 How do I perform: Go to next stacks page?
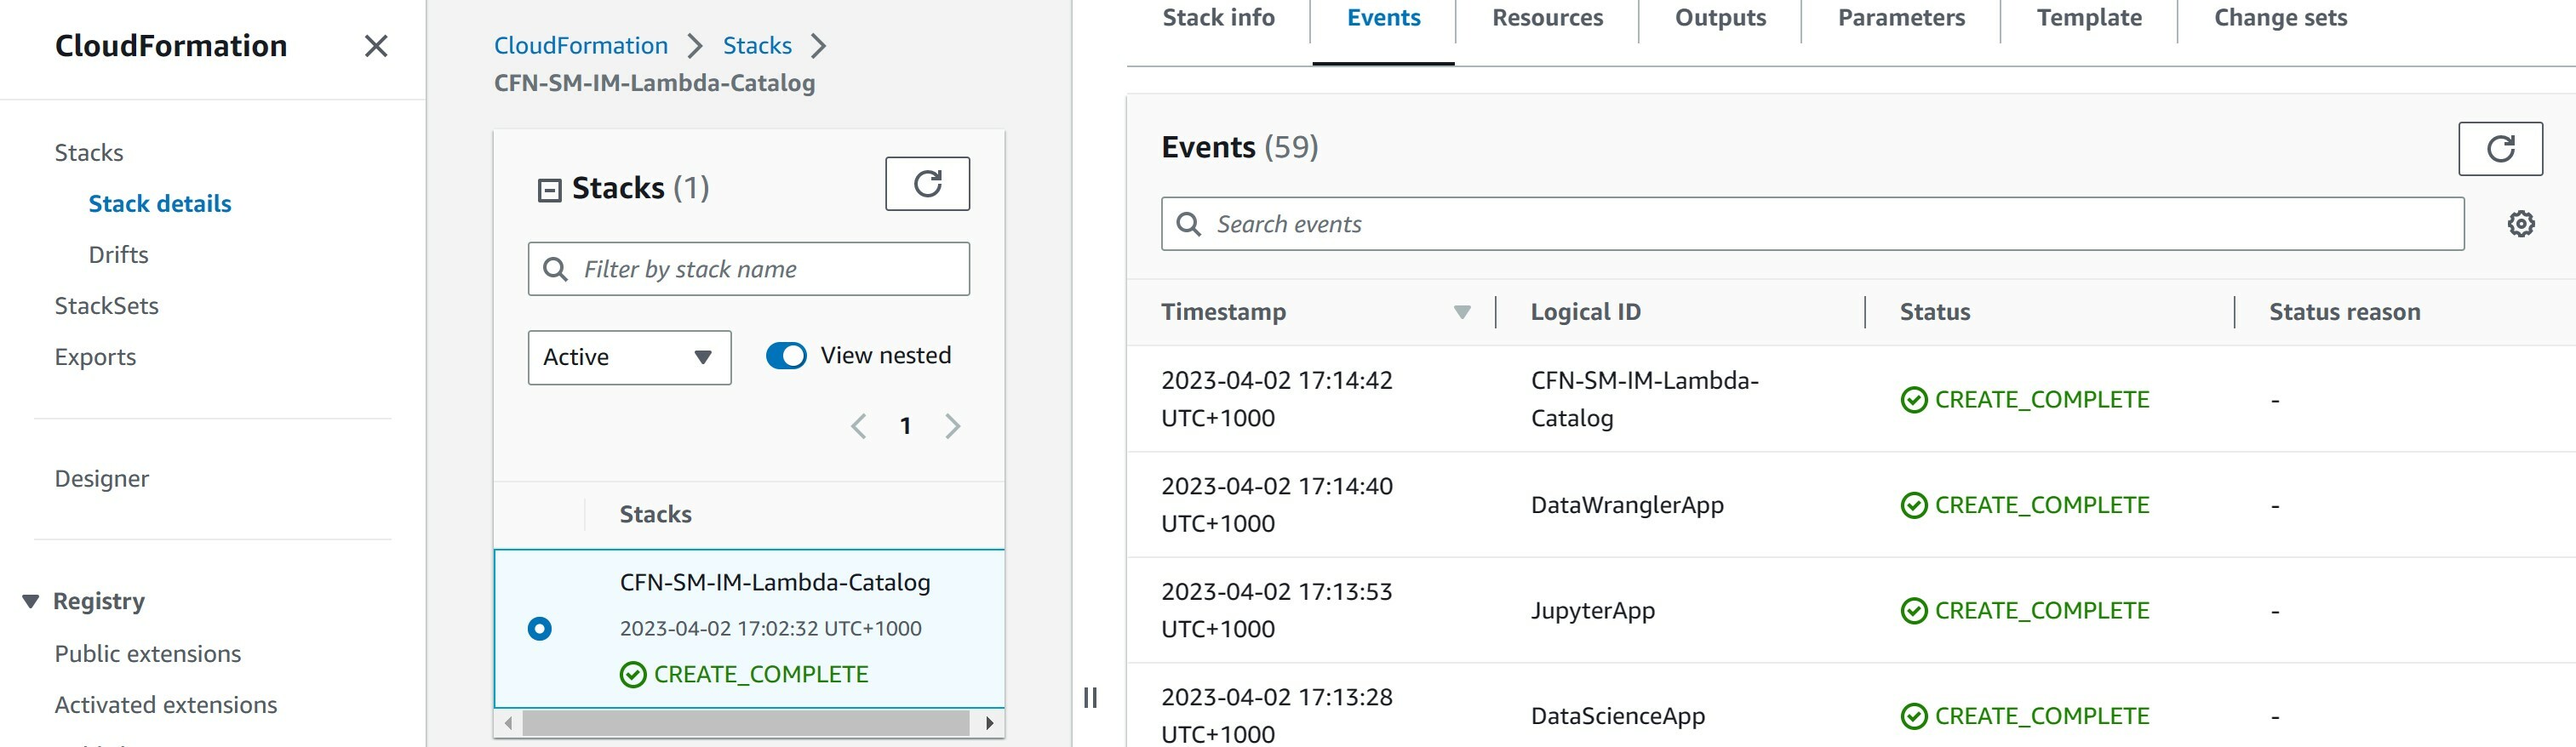952,427
